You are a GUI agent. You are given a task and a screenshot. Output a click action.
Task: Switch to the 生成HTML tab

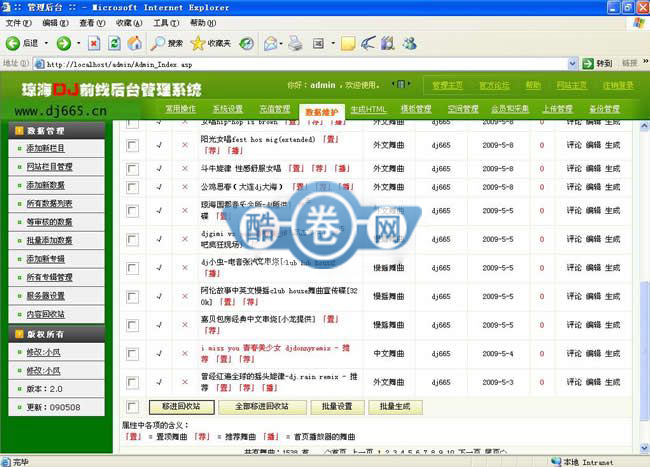click(368, 109)
